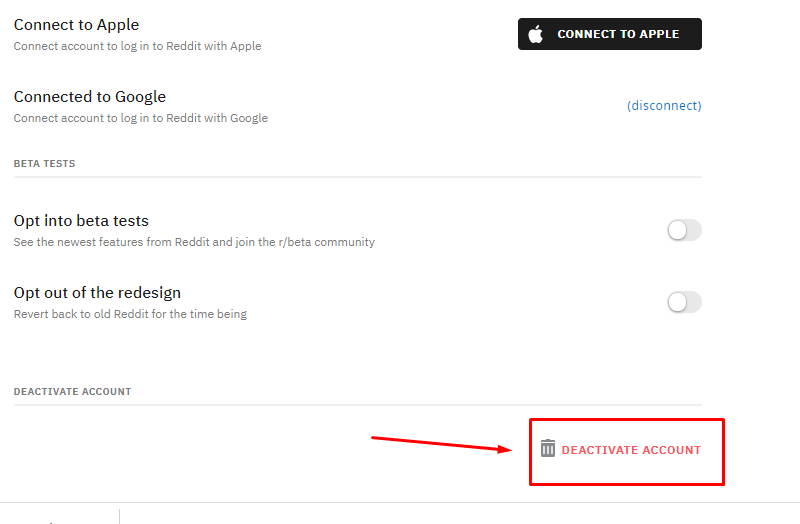Click the BETA TESTS section header
800x524 pixels.
44,164
